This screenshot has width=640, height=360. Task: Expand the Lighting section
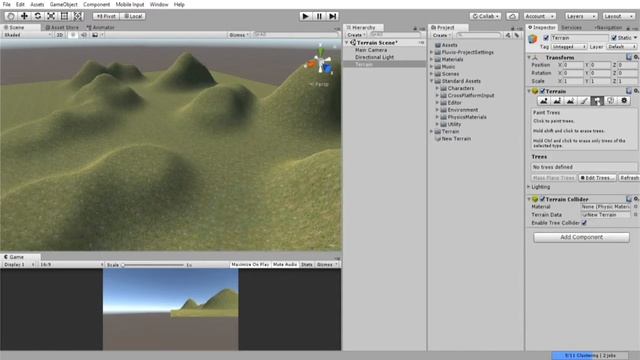(529, 187)
